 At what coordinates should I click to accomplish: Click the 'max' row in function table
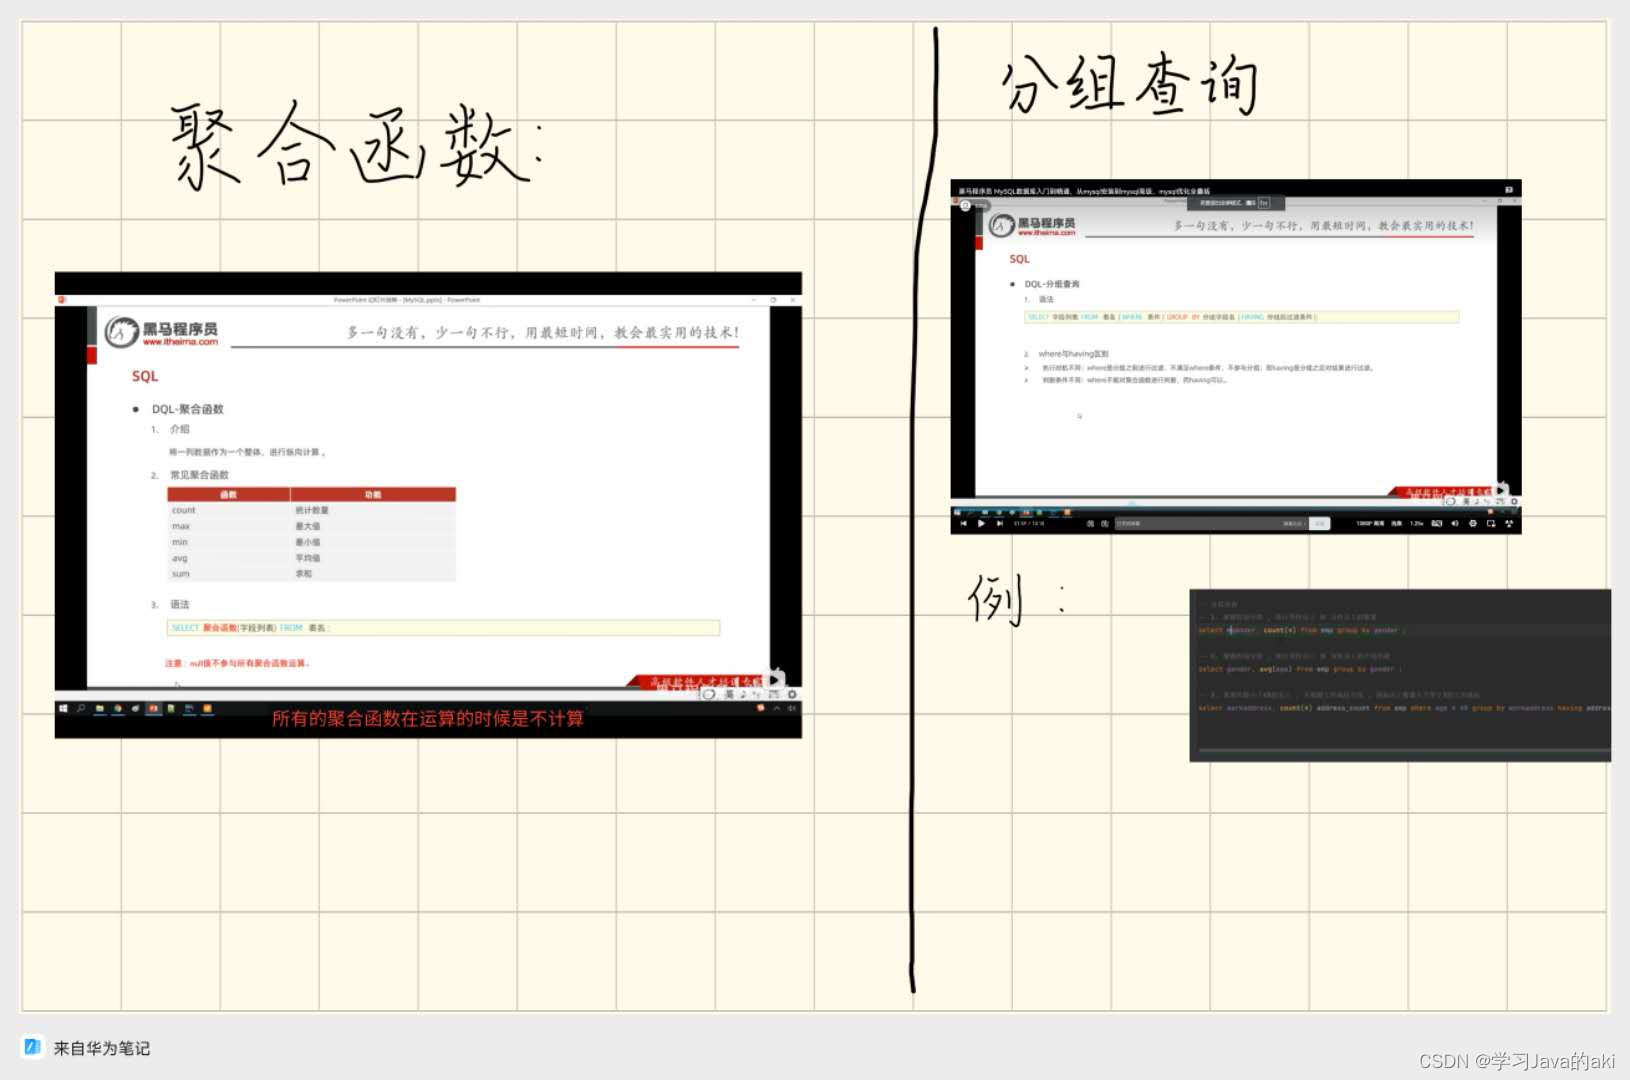pos(311,526)
